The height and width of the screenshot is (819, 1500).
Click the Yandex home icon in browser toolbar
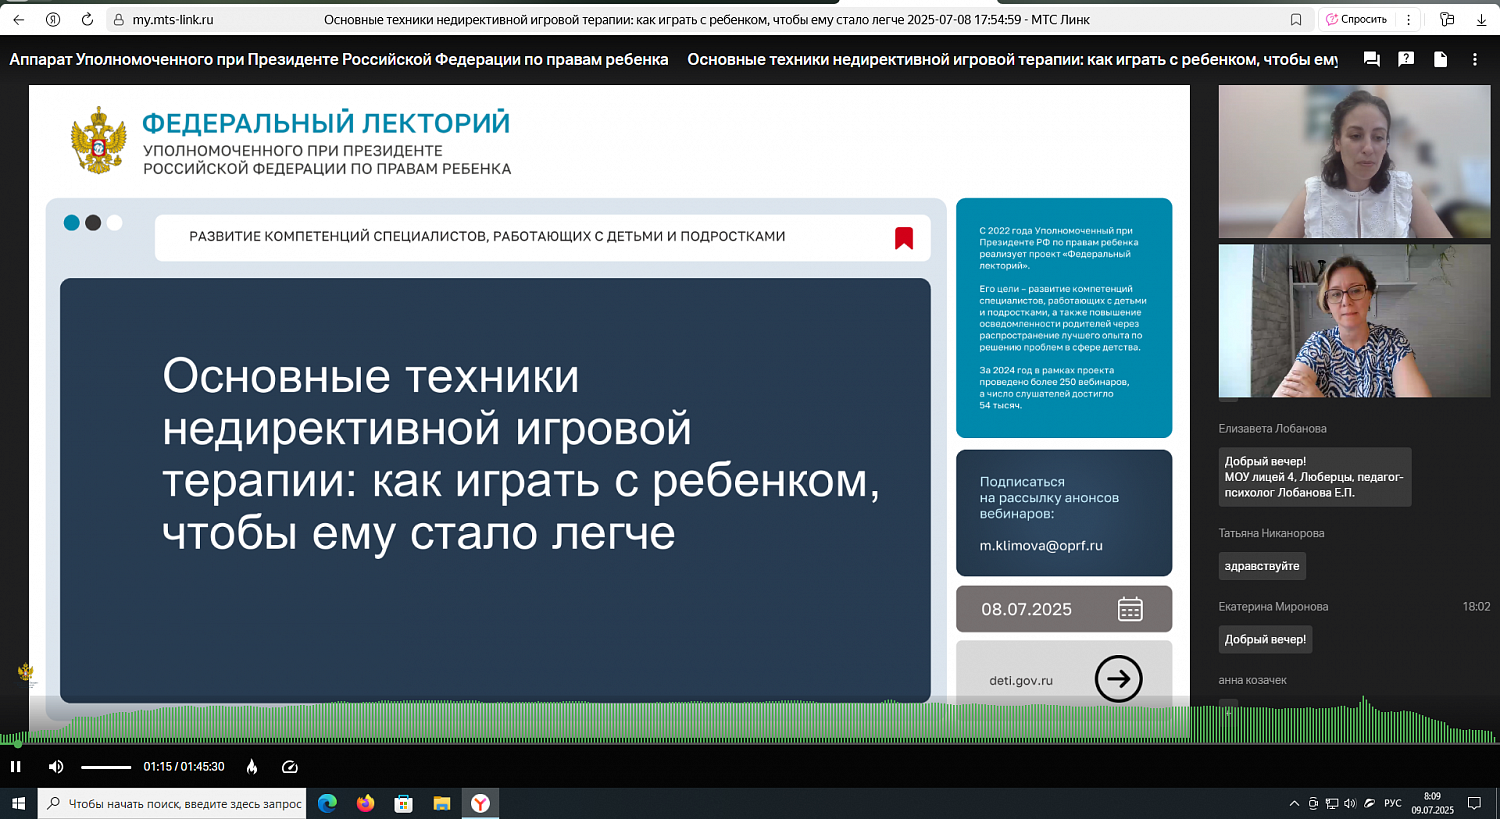(x=53, y=19)
